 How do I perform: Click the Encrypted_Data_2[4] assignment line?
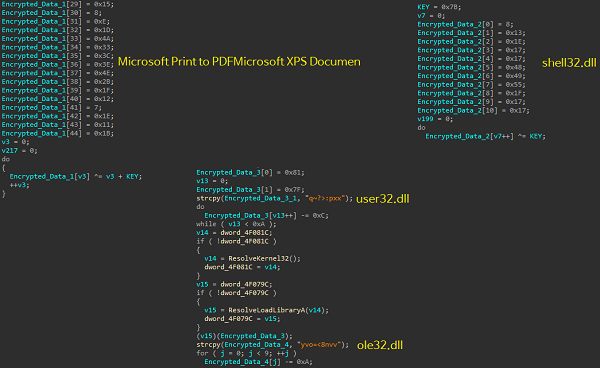click(x=471, y=59)
